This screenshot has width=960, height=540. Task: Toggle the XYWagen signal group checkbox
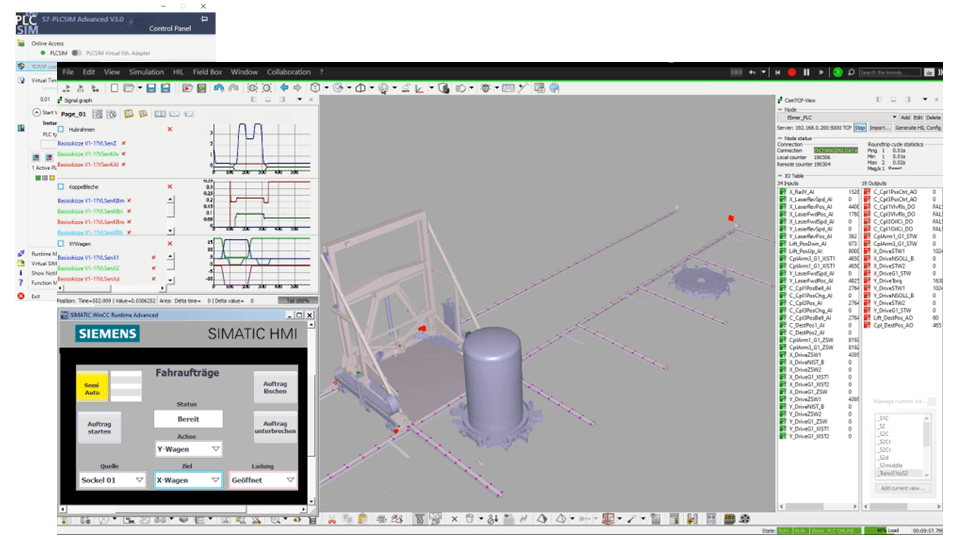coord(62,243)
